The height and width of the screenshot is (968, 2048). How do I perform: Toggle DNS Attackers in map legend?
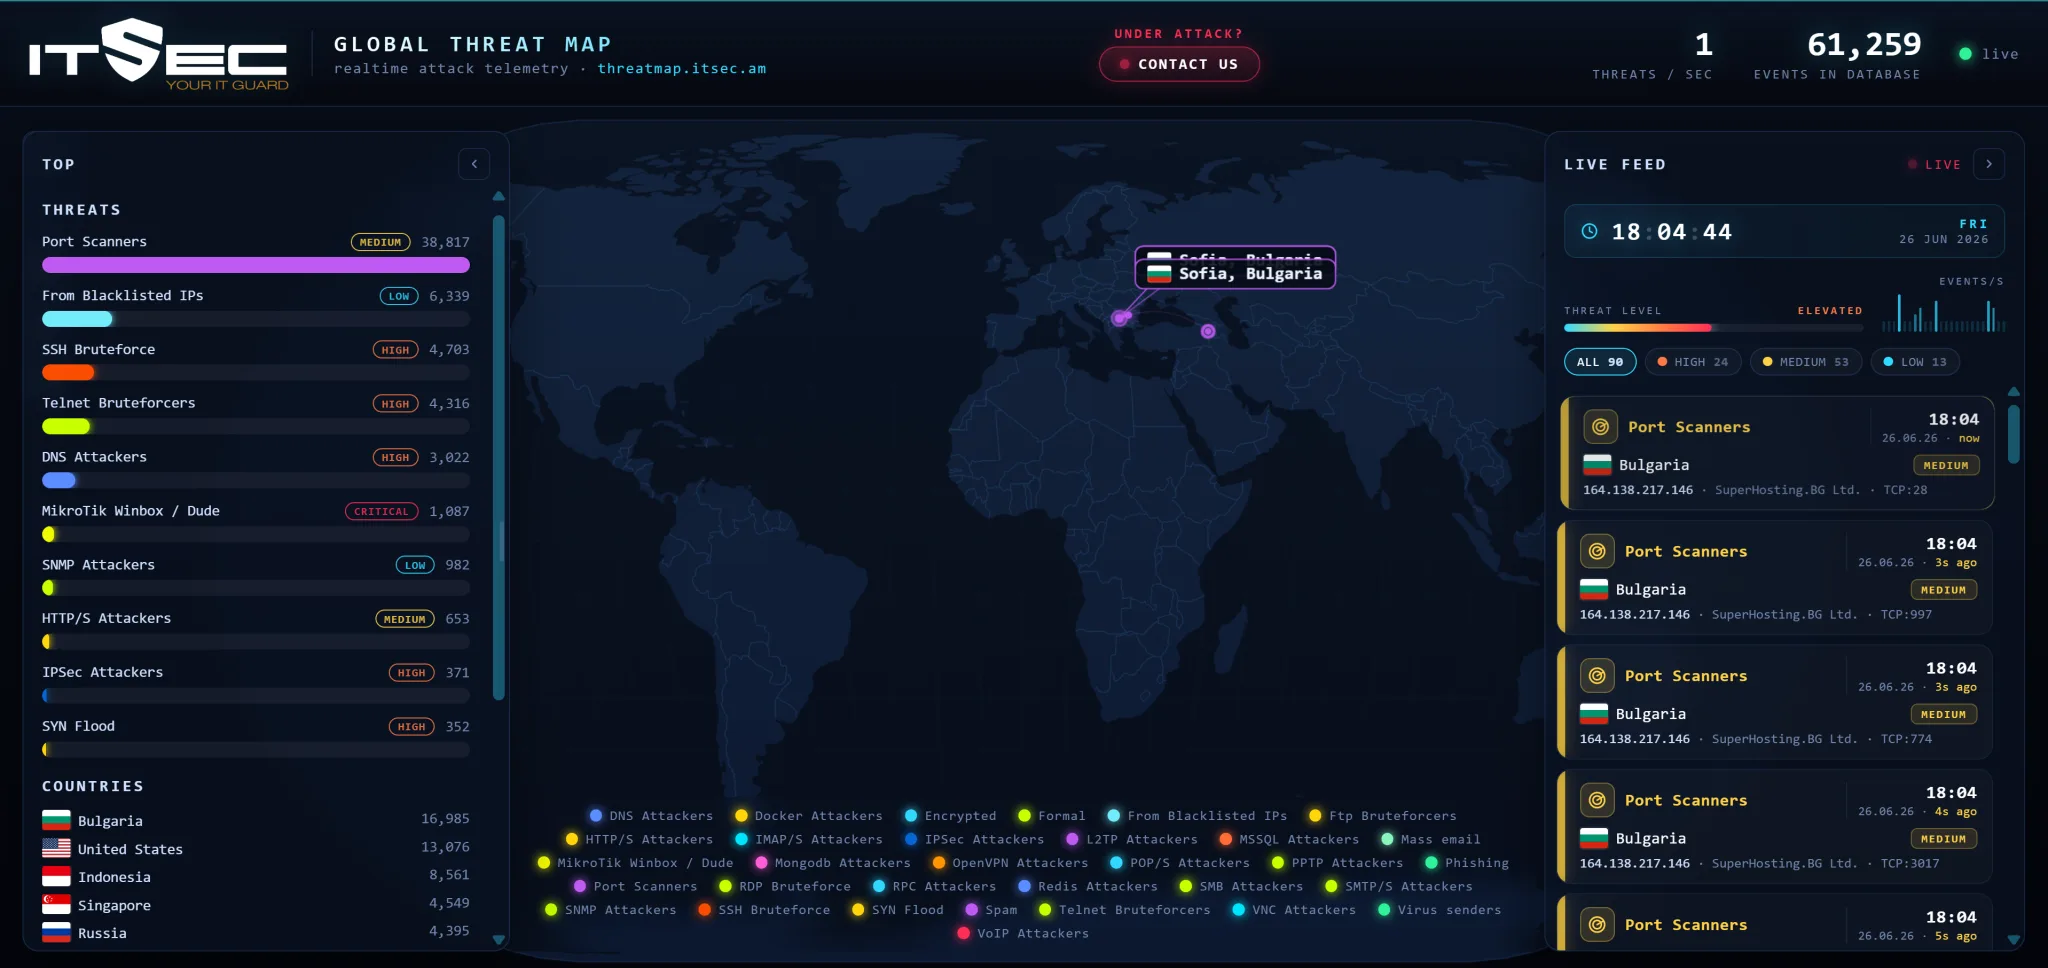(x=651, y=816)
